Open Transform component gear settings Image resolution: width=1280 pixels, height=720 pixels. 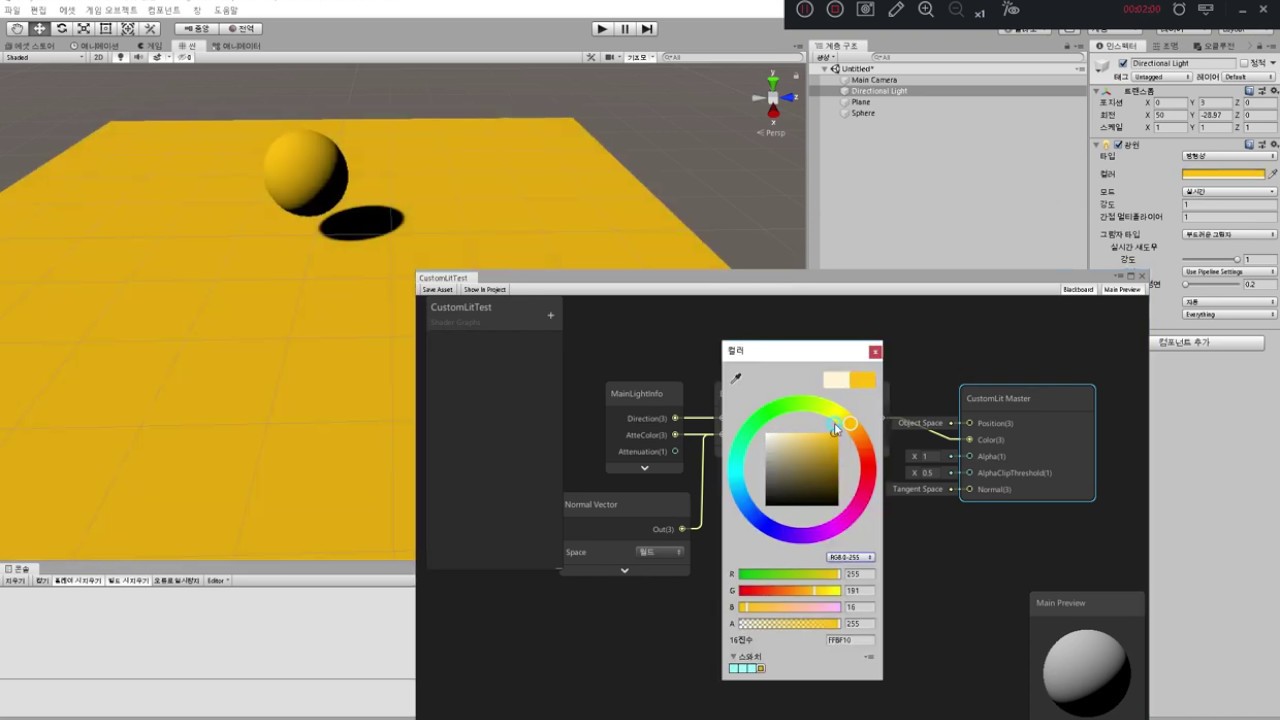point(1273,90)
